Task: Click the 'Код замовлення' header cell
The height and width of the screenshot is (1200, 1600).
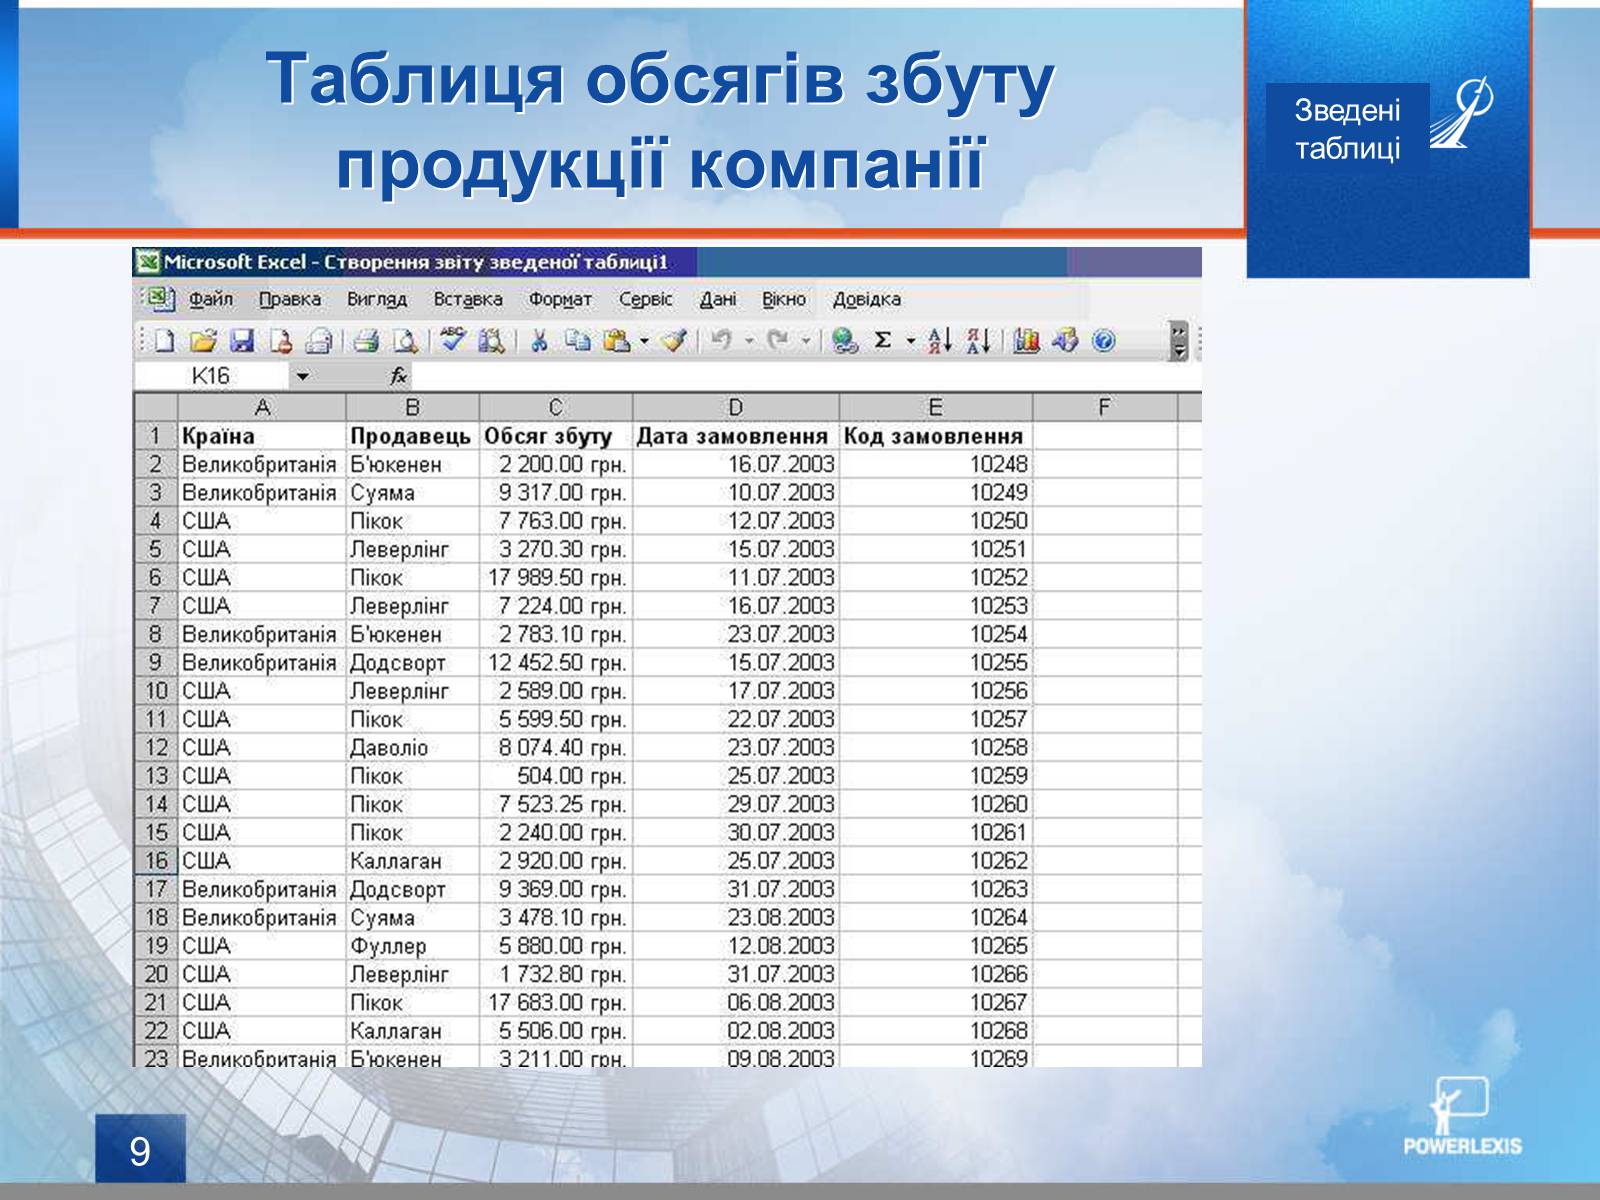Action: click(x=936, y=436)
